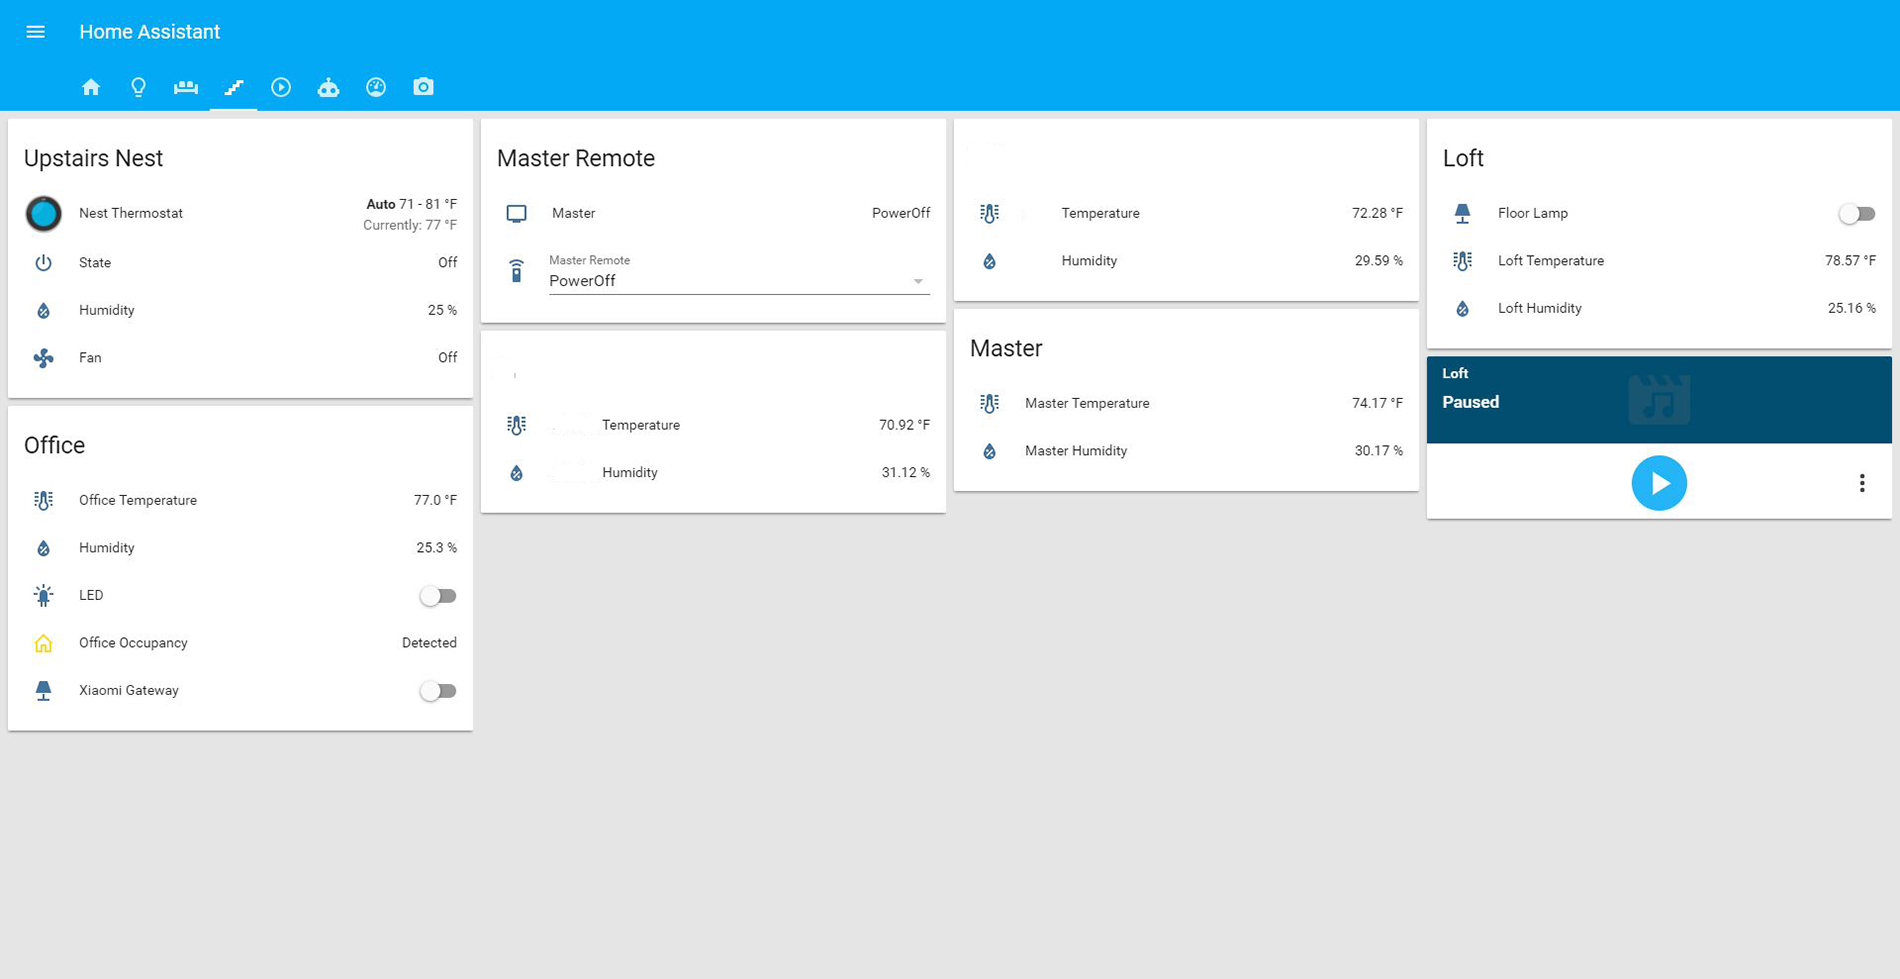Click the Nest Thermostat dial icon

click(x=43, y=213)
